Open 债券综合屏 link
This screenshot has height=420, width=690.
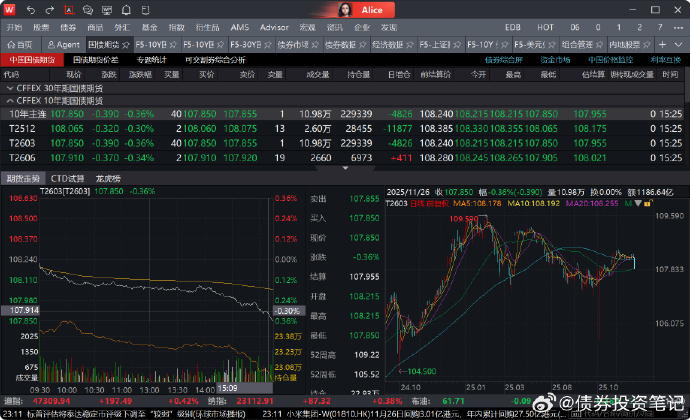503,60
